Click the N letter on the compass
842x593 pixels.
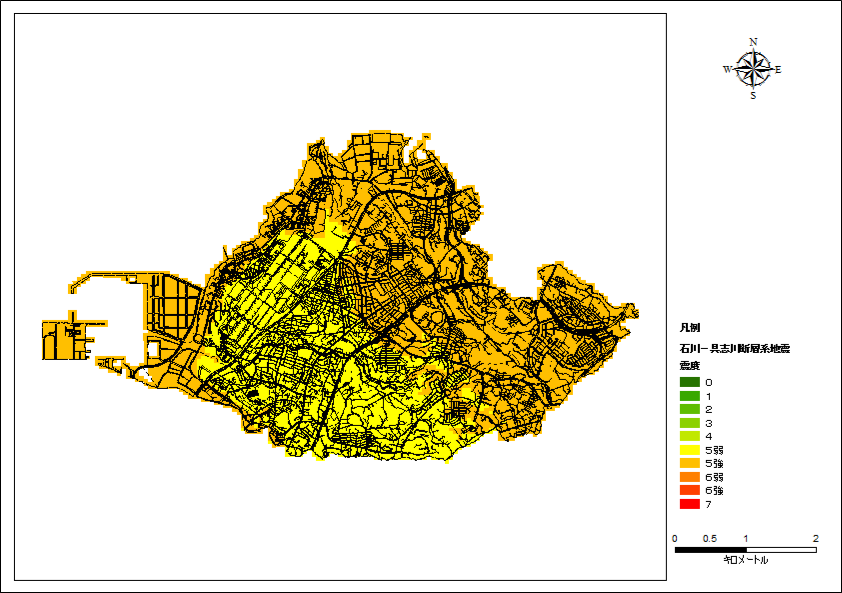tap(753, 42)
